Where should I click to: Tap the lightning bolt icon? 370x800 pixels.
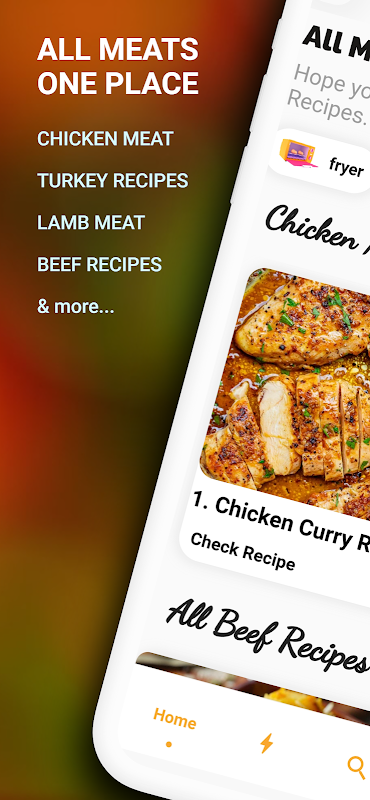click(x=266, y=743)
